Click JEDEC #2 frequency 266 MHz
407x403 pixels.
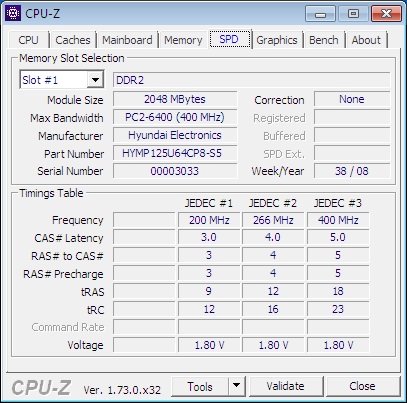tap(273, 220)
